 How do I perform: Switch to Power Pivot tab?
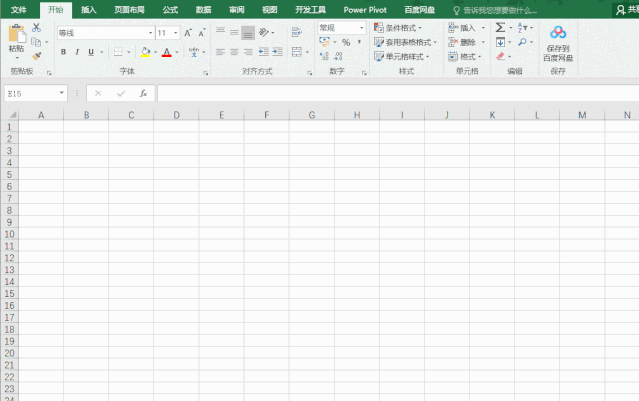pyautogui.click(x=365, y=10)
